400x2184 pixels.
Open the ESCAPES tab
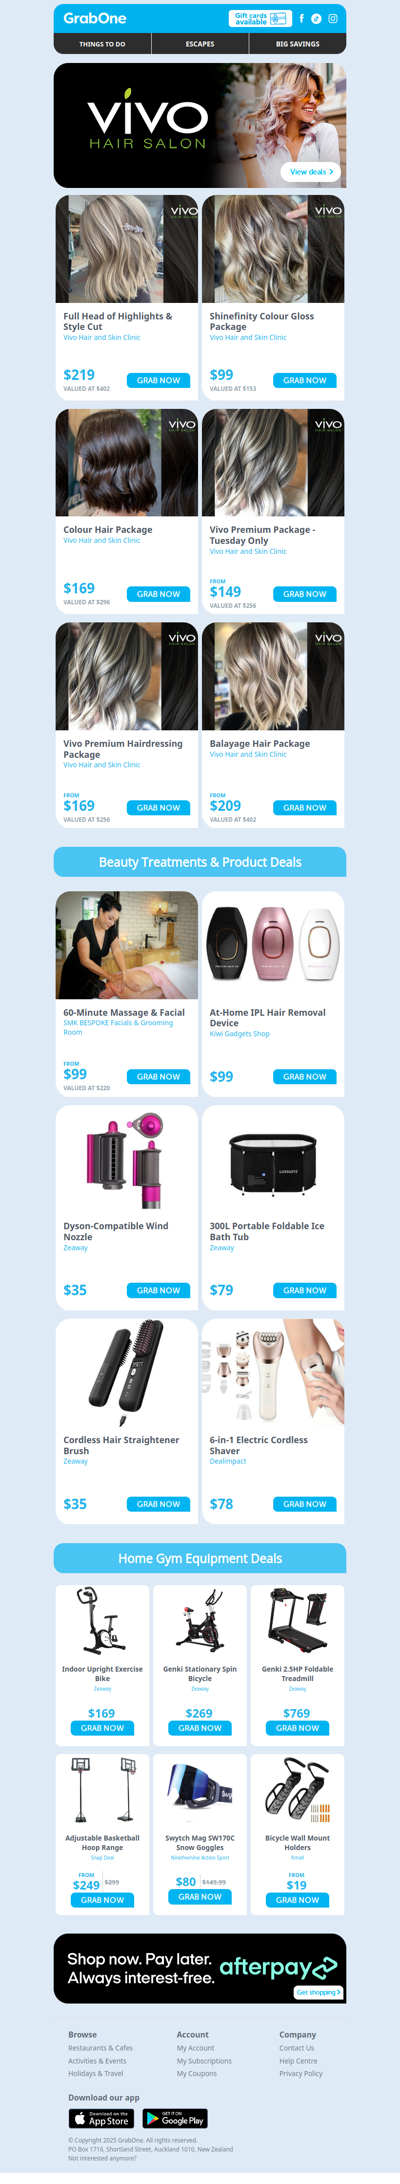200,44
